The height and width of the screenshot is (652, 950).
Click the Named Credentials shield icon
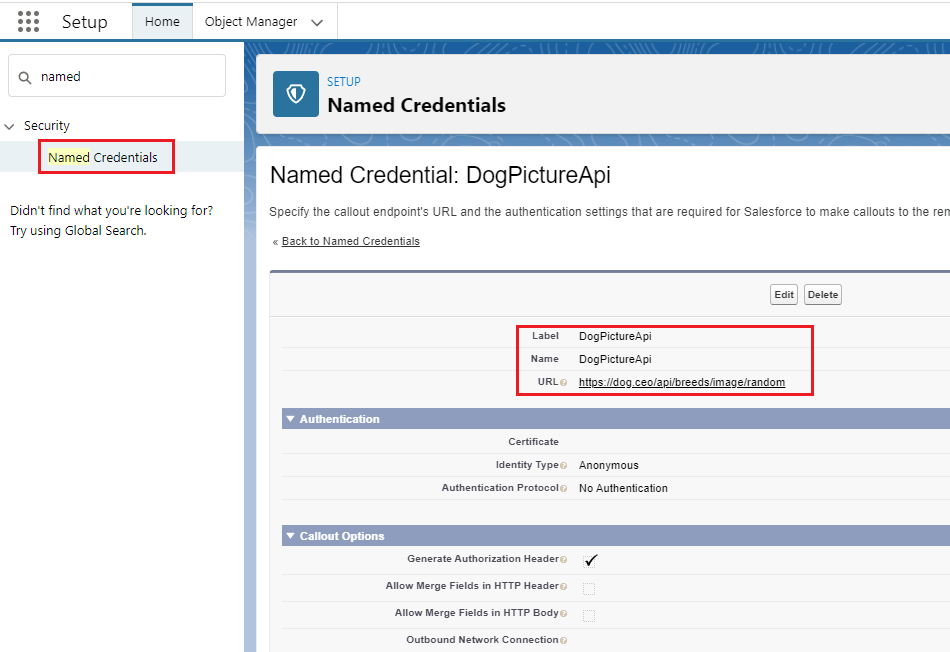(x=295, y=96)
